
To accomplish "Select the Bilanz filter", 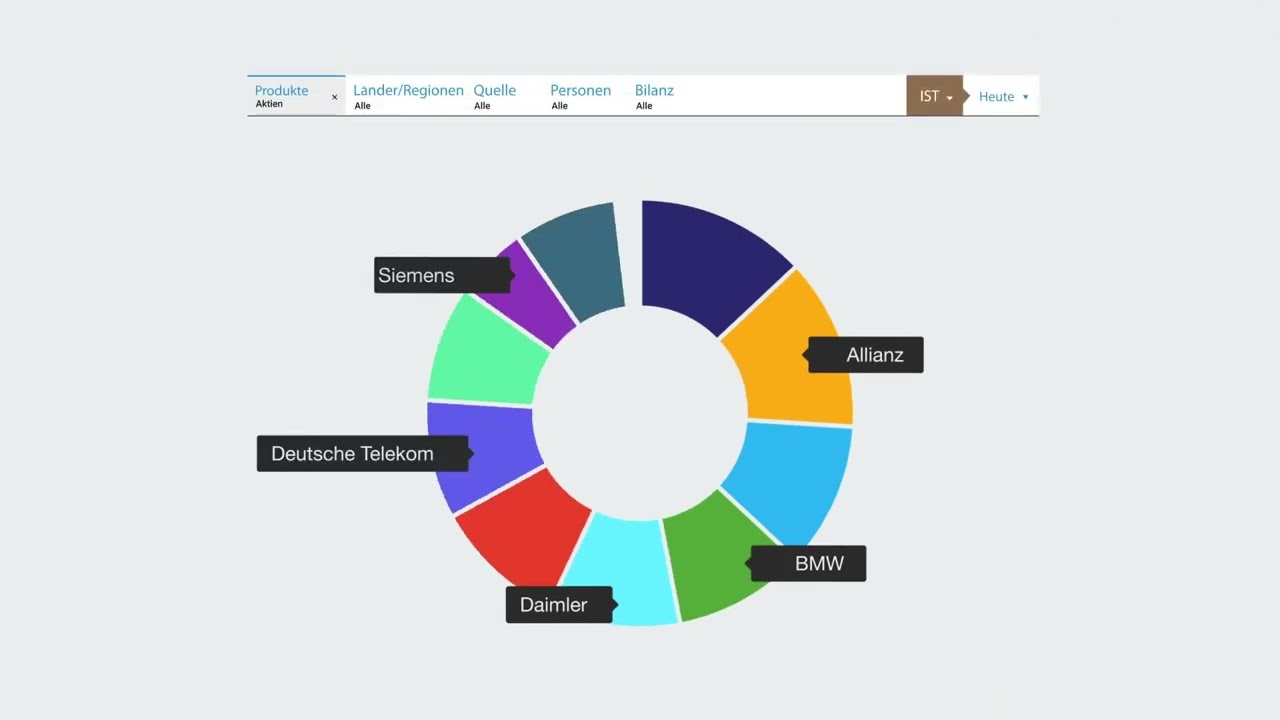I will [x=654, y=96].
